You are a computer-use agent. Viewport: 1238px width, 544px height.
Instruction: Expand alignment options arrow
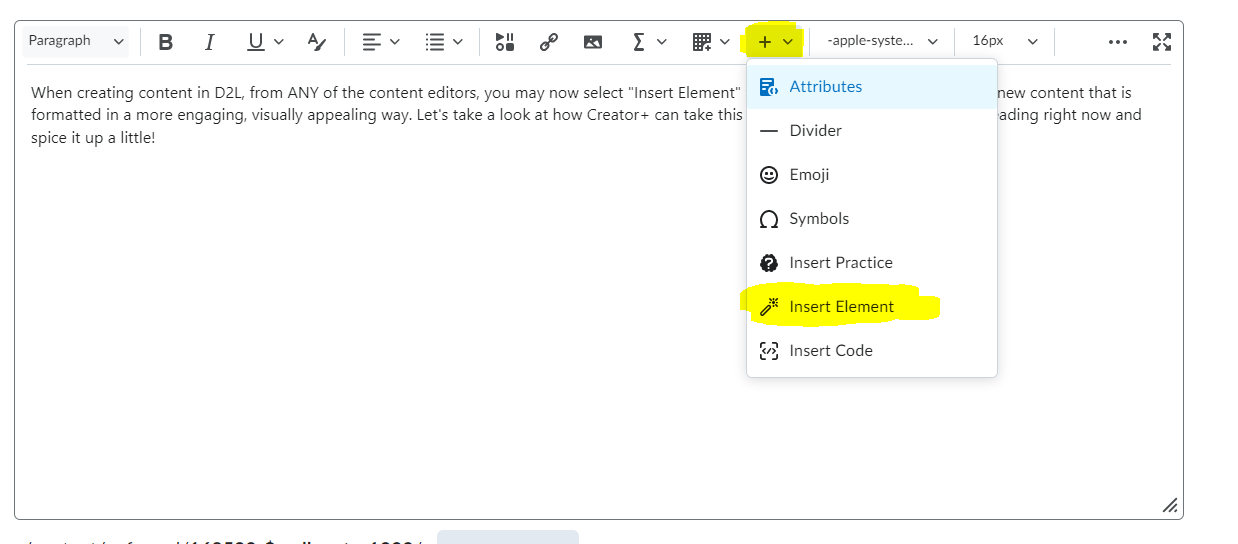(x=394, y=42)
